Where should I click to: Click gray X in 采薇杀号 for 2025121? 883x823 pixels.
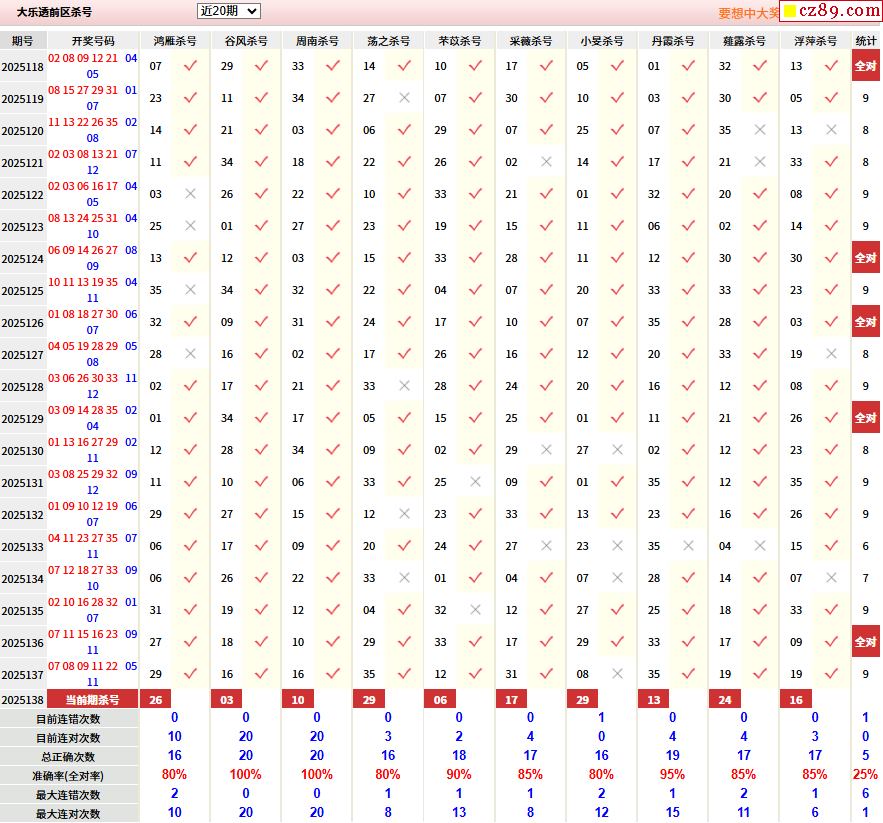point(546,162)
